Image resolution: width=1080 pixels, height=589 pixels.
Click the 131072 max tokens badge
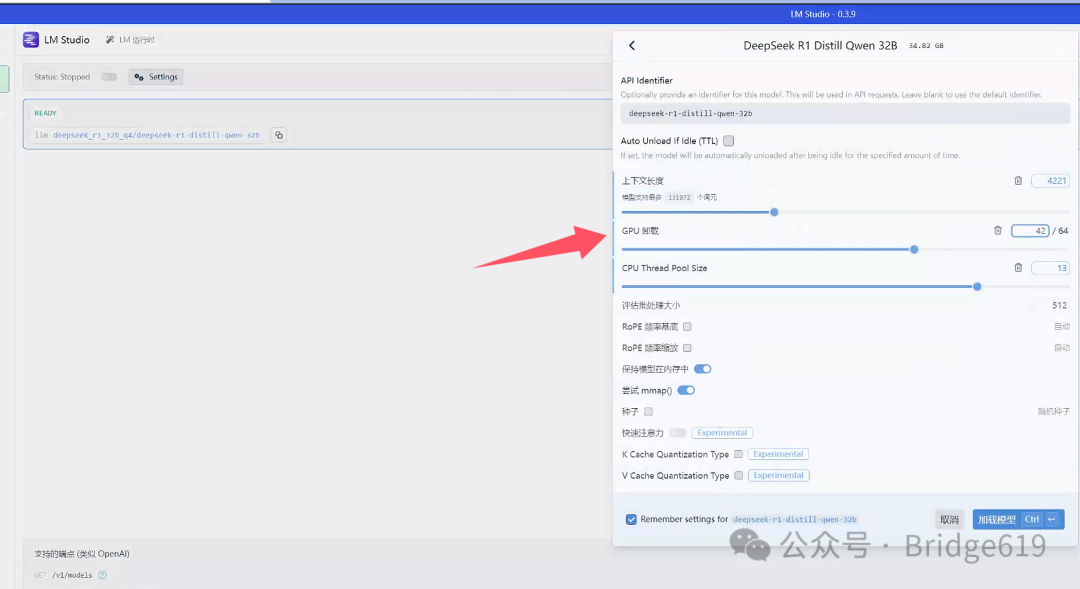pyautogui.click(x=679, y=197)
